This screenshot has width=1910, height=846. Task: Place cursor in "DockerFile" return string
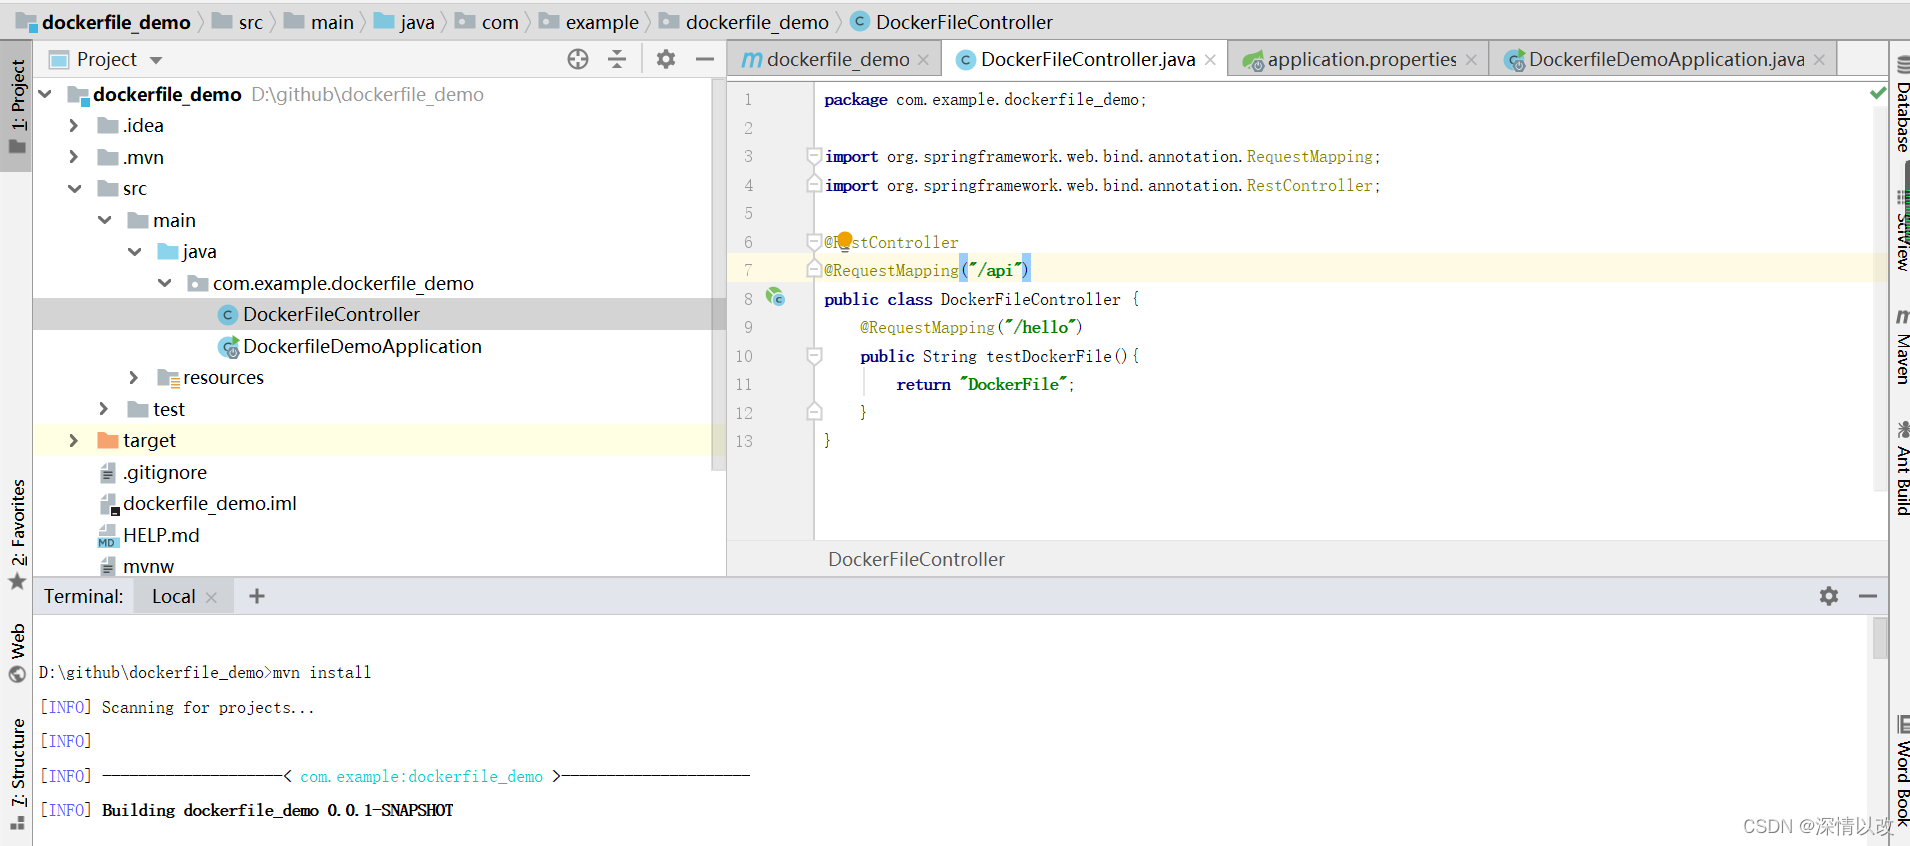point(1013,384)
